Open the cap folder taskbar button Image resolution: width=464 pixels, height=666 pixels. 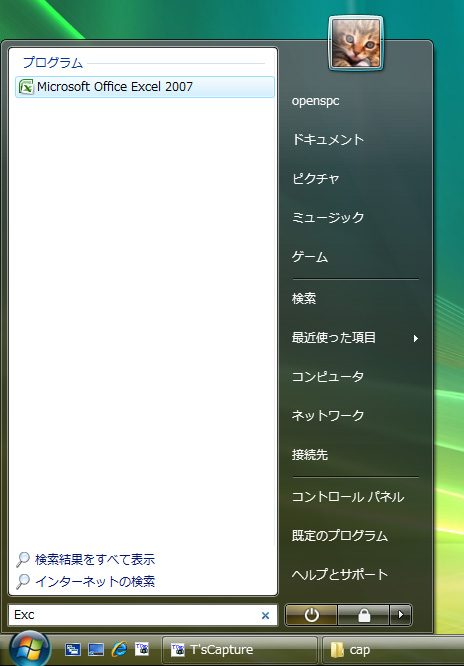pyautogui.click(x=393, y=650)
